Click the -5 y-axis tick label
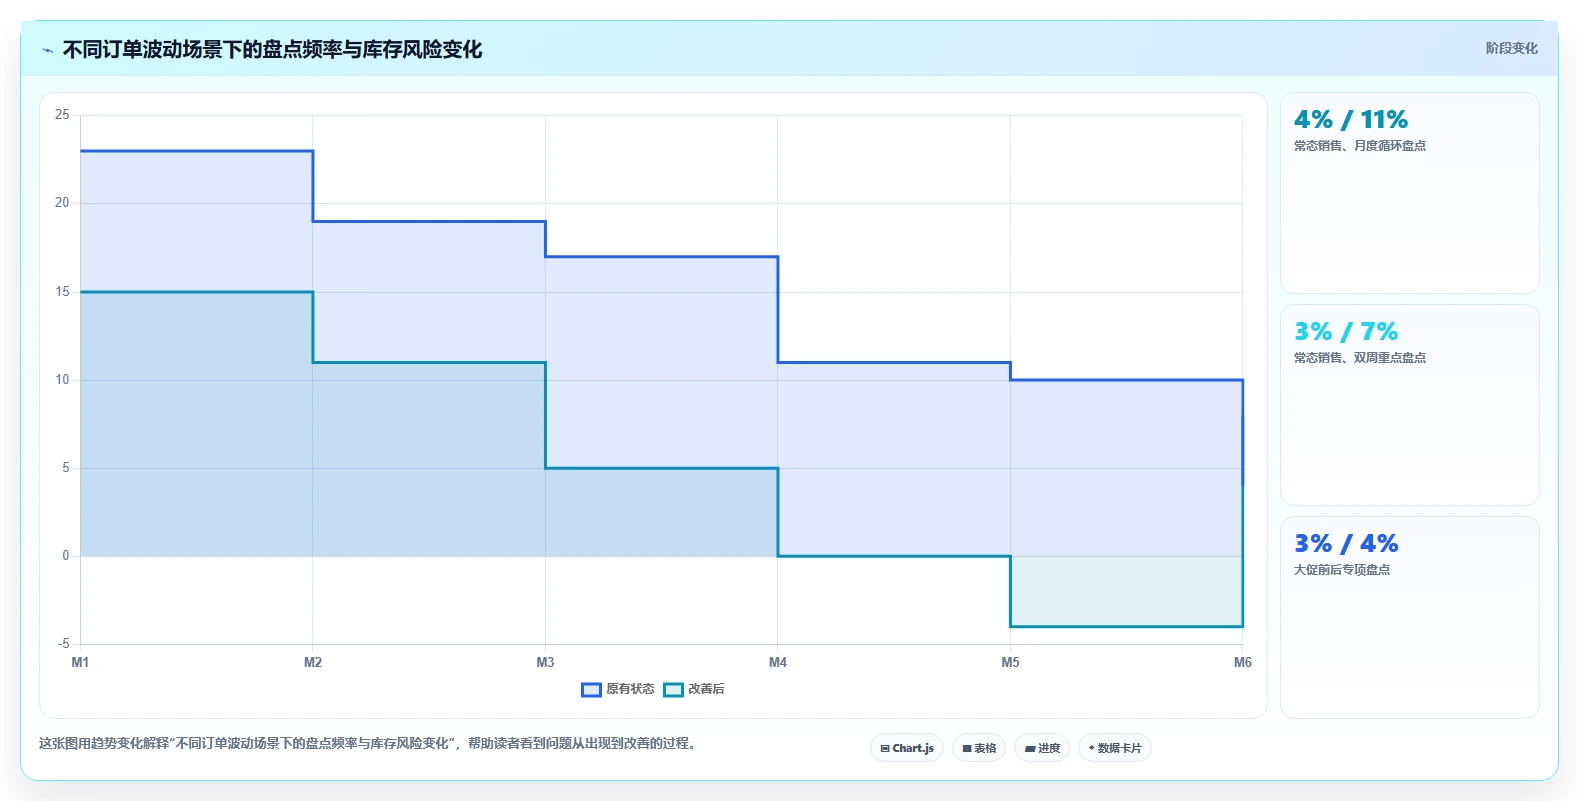Screen dimensions: 1579x801 (63, 644)
